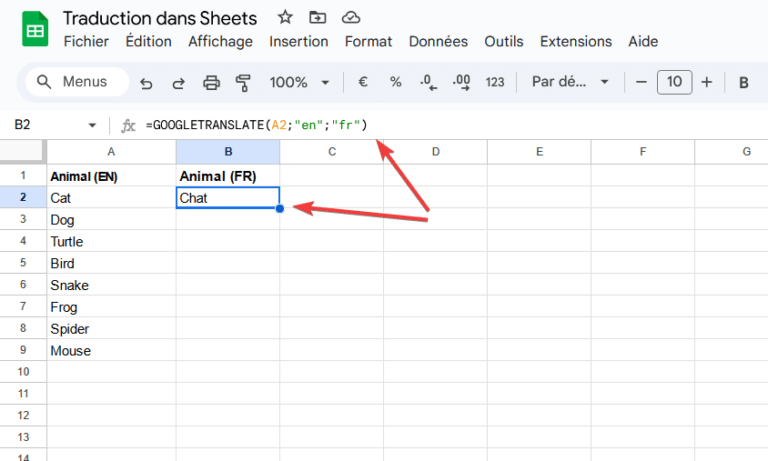Expand the B2 name box dropdown

click(92, 125)
